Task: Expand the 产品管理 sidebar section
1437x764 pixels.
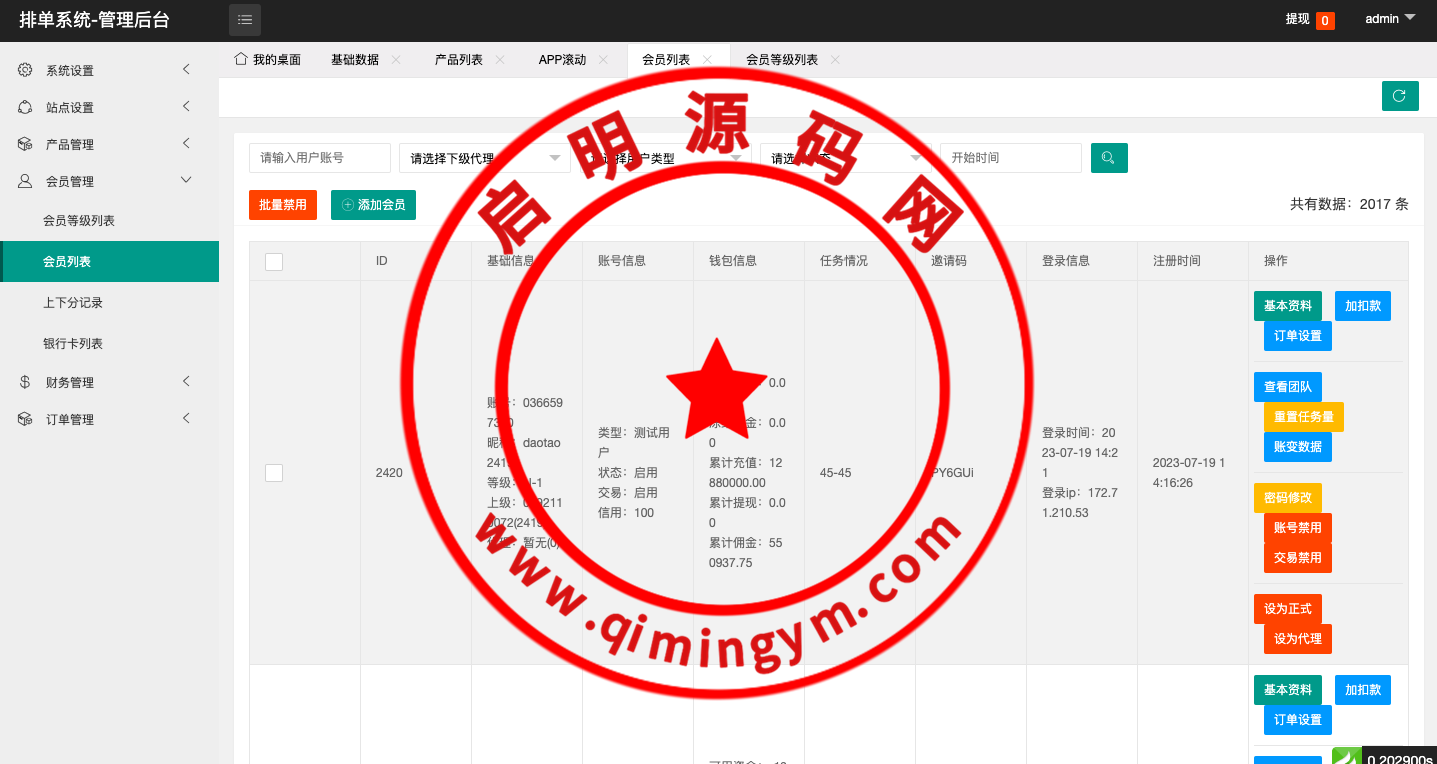Action: coord(186,144)
